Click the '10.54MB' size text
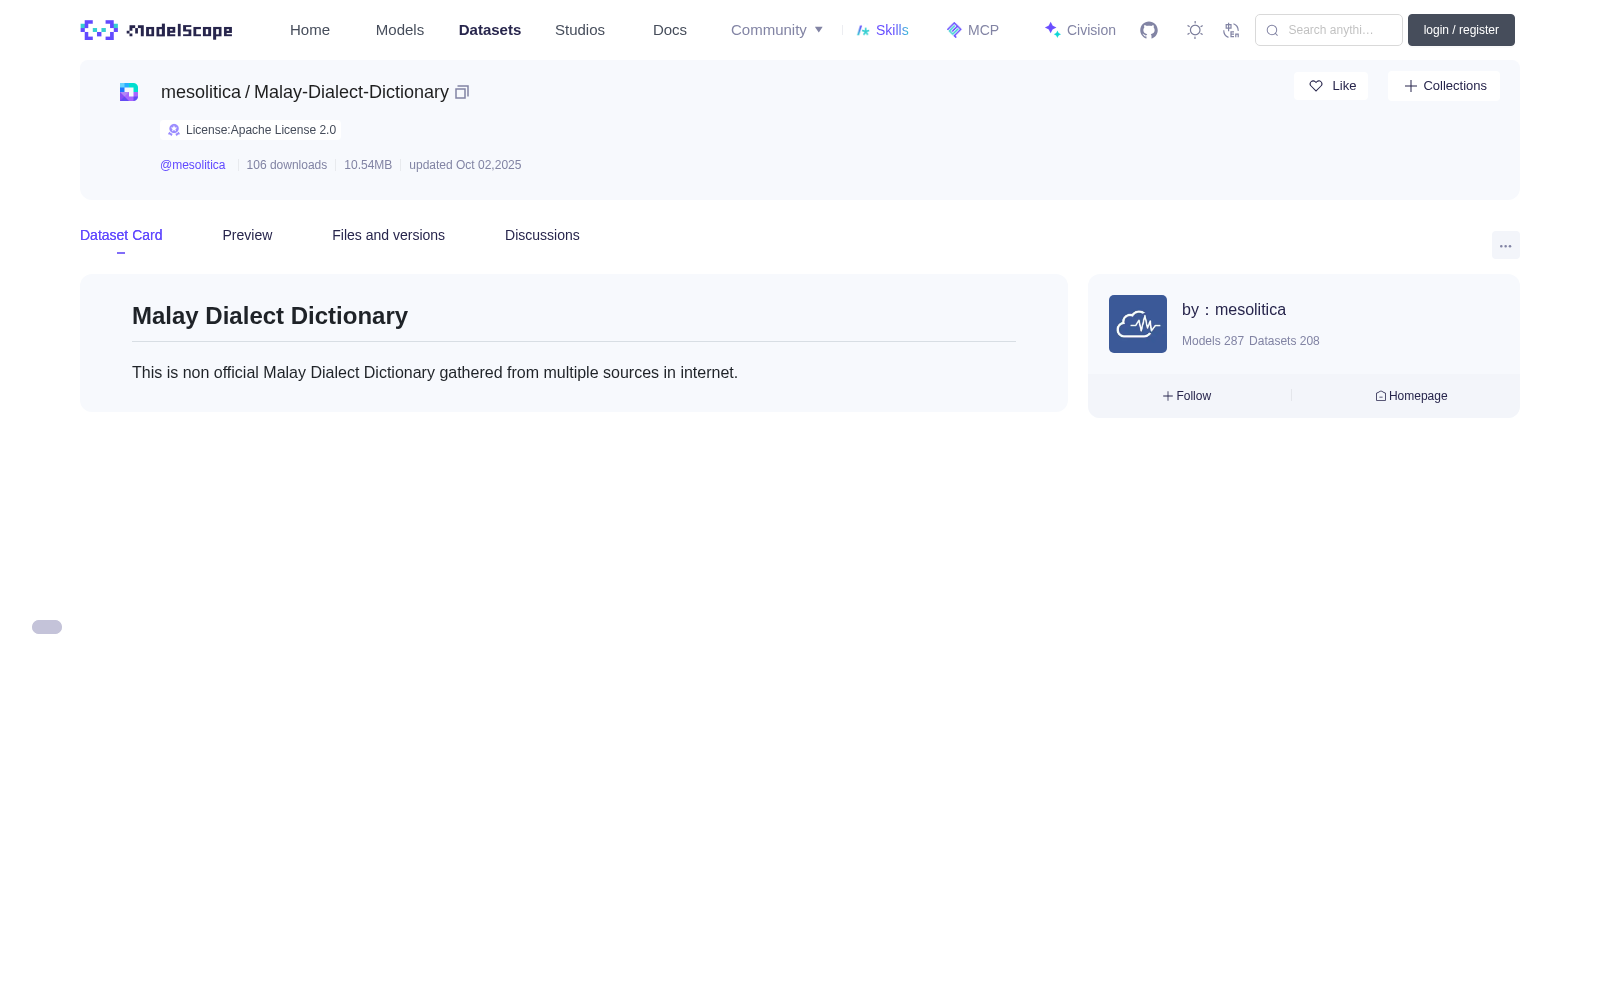This screenshot has width=1600, height=1000. point(368,165)
